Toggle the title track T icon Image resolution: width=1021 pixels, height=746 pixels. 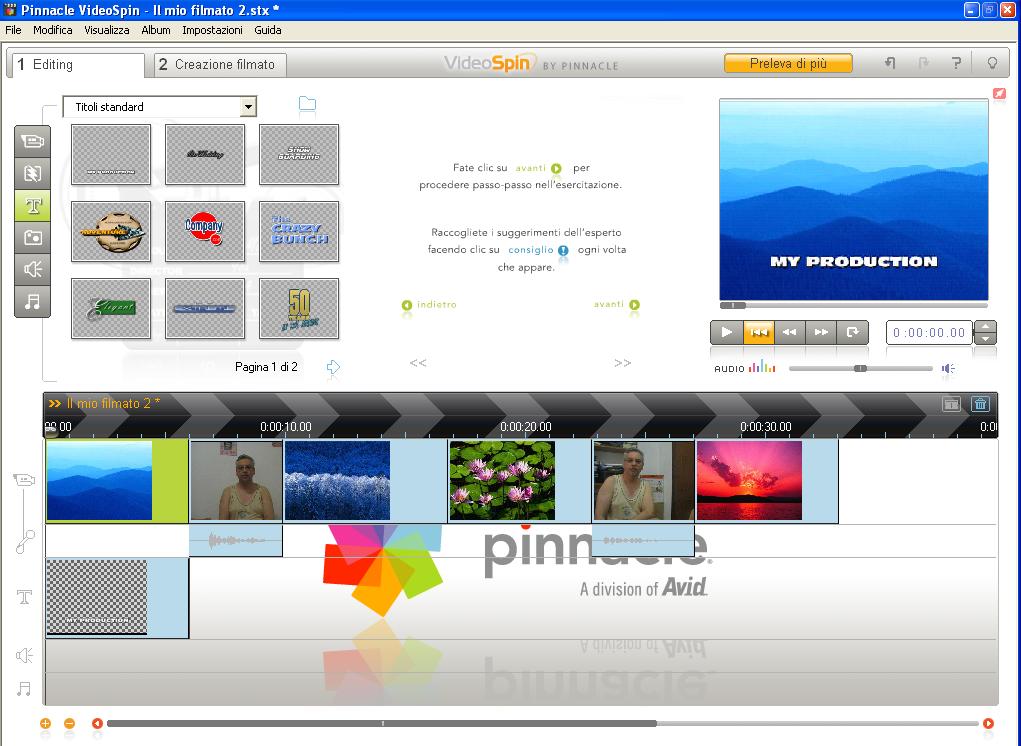point(24,597)
